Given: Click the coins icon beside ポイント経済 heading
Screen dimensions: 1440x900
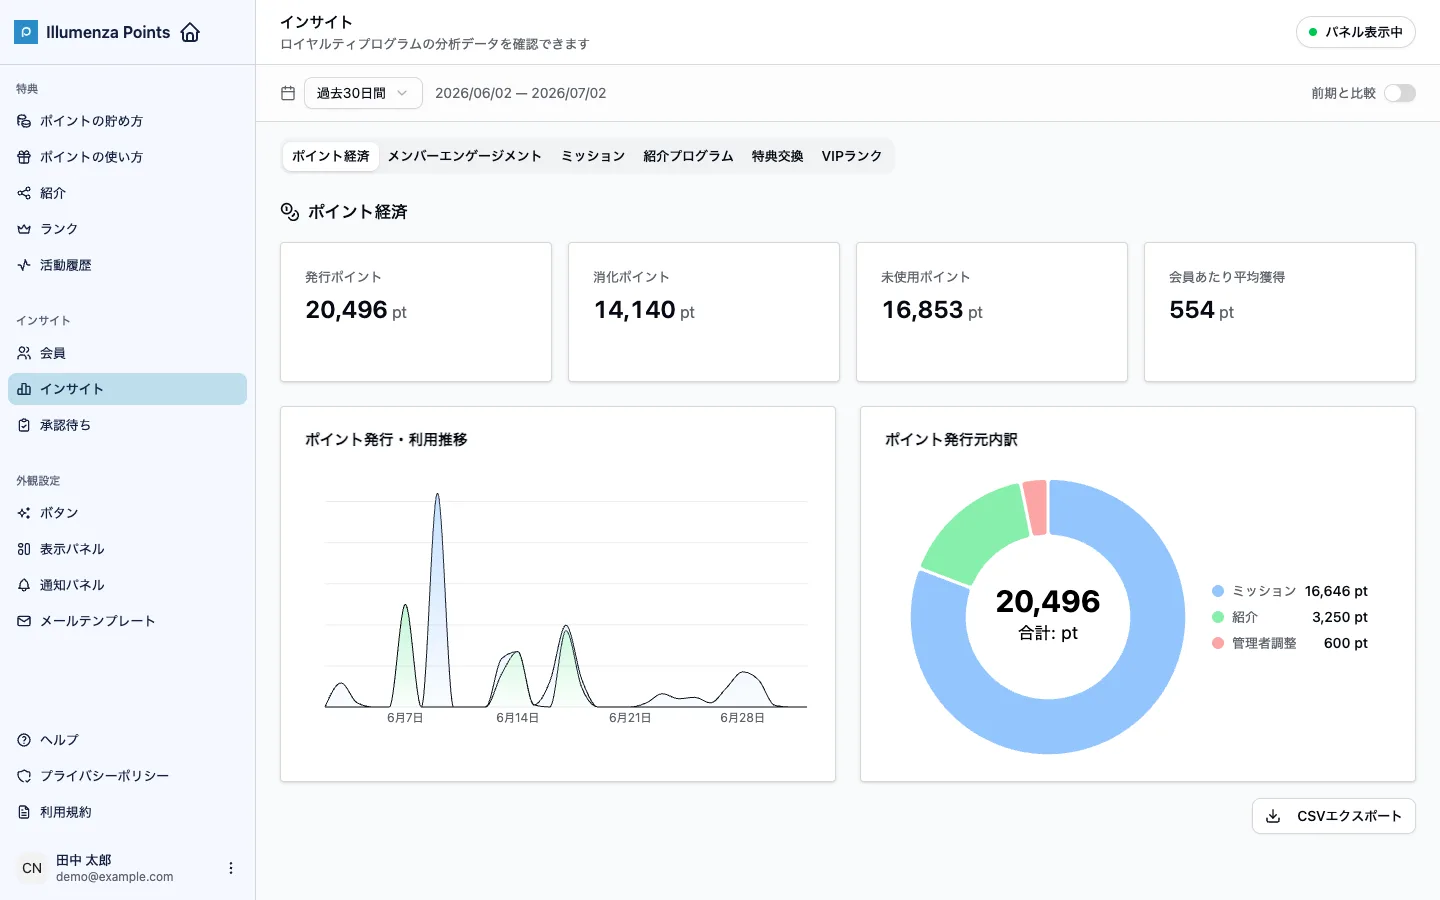Looking at the screenshot, I should [x=290, y=212].
